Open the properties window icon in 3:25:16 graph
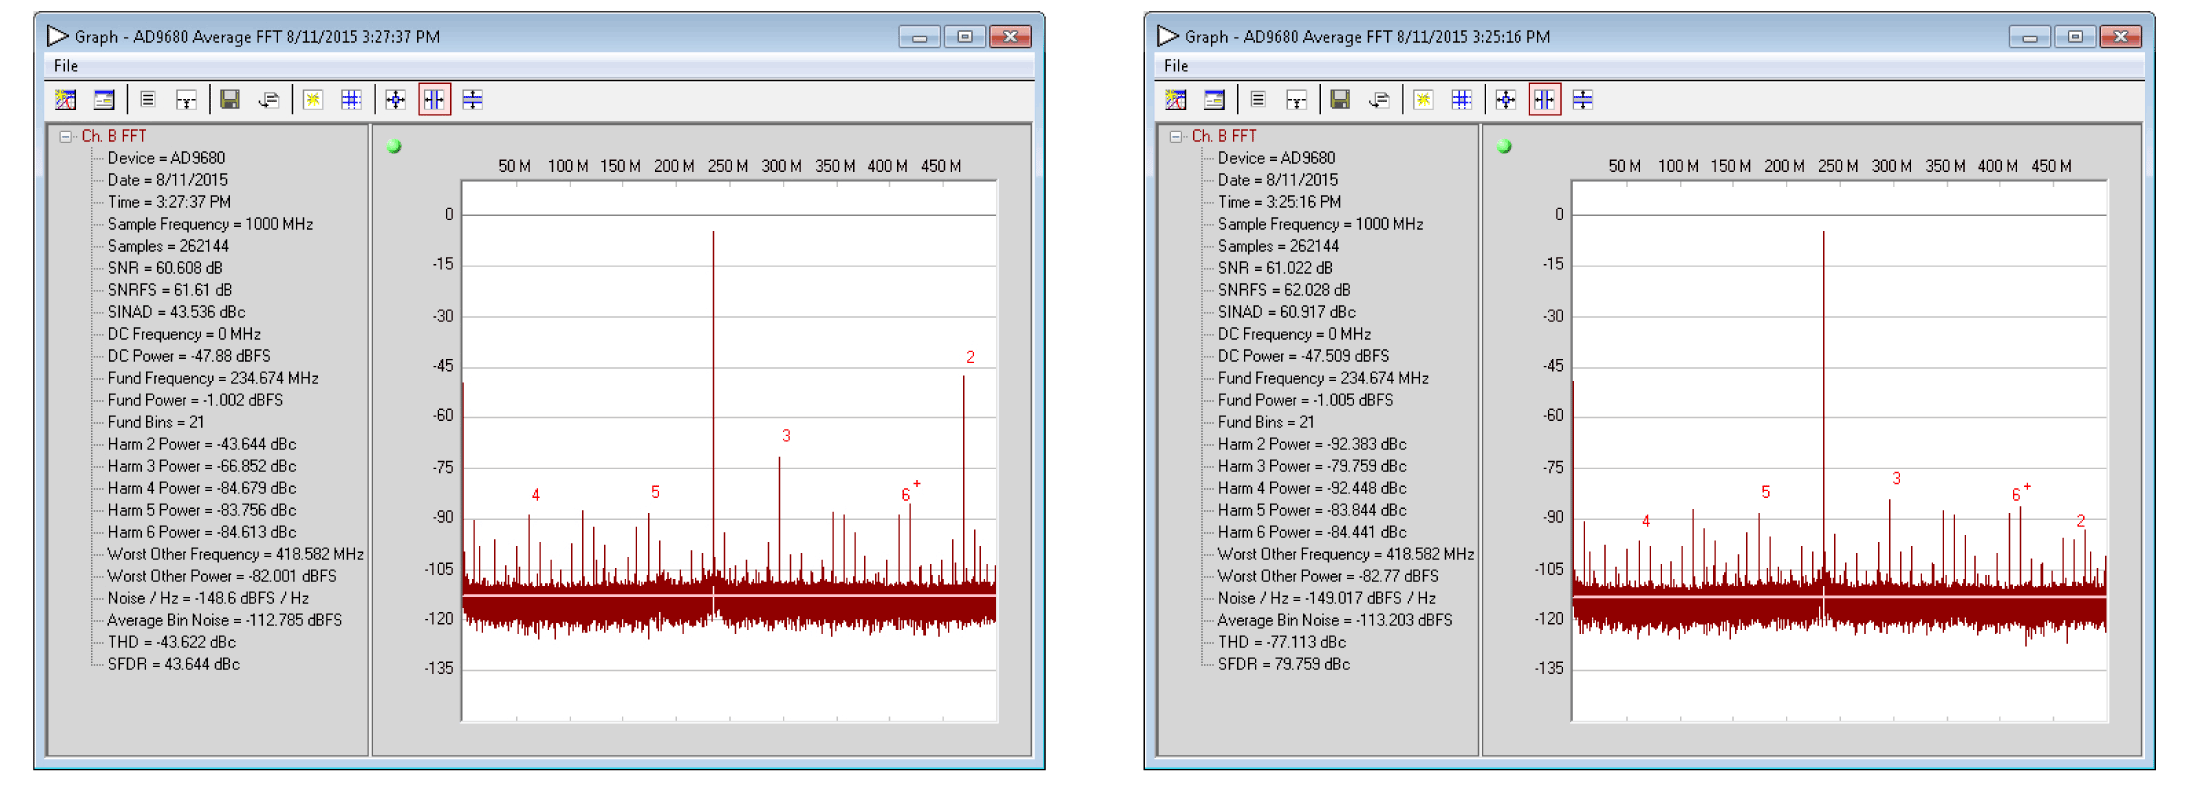The height and width of the screenshot is (785, 2191). coord(1214,99)
